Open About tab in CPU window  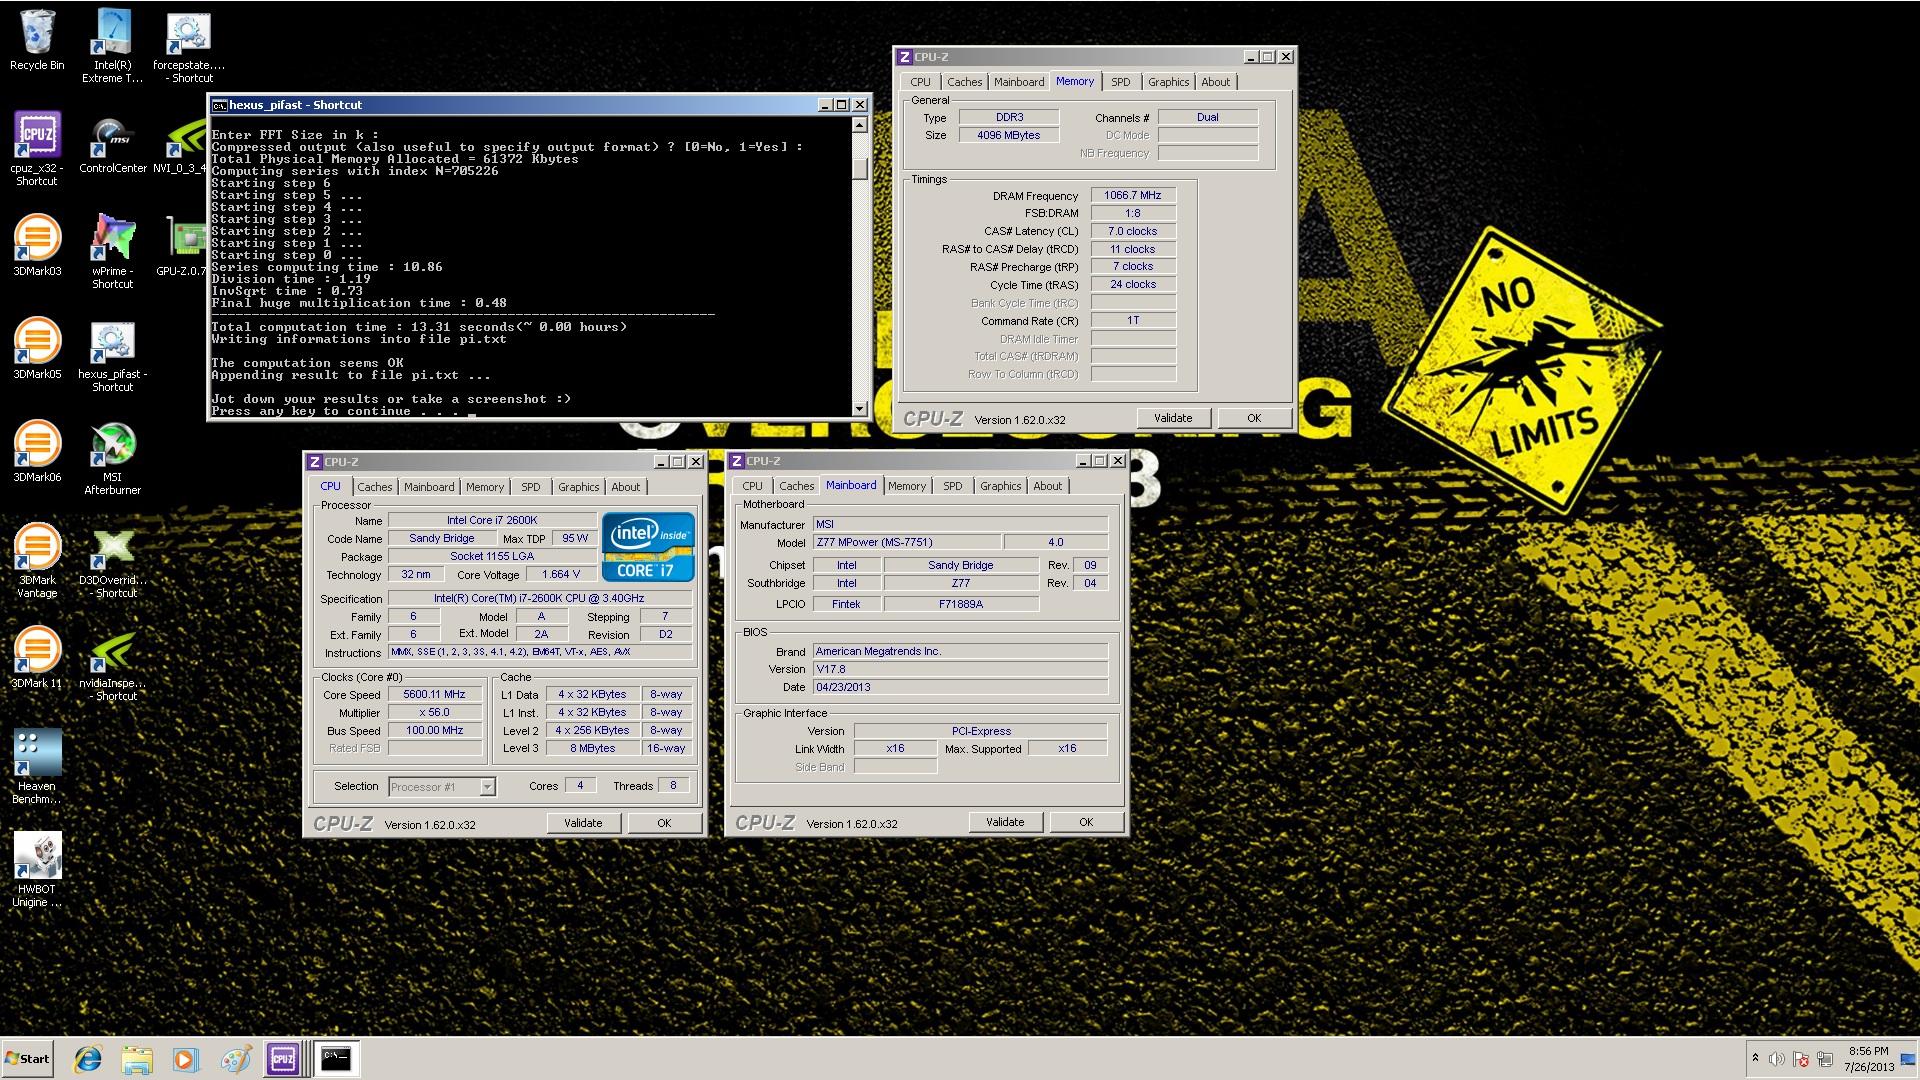point(626,487)
